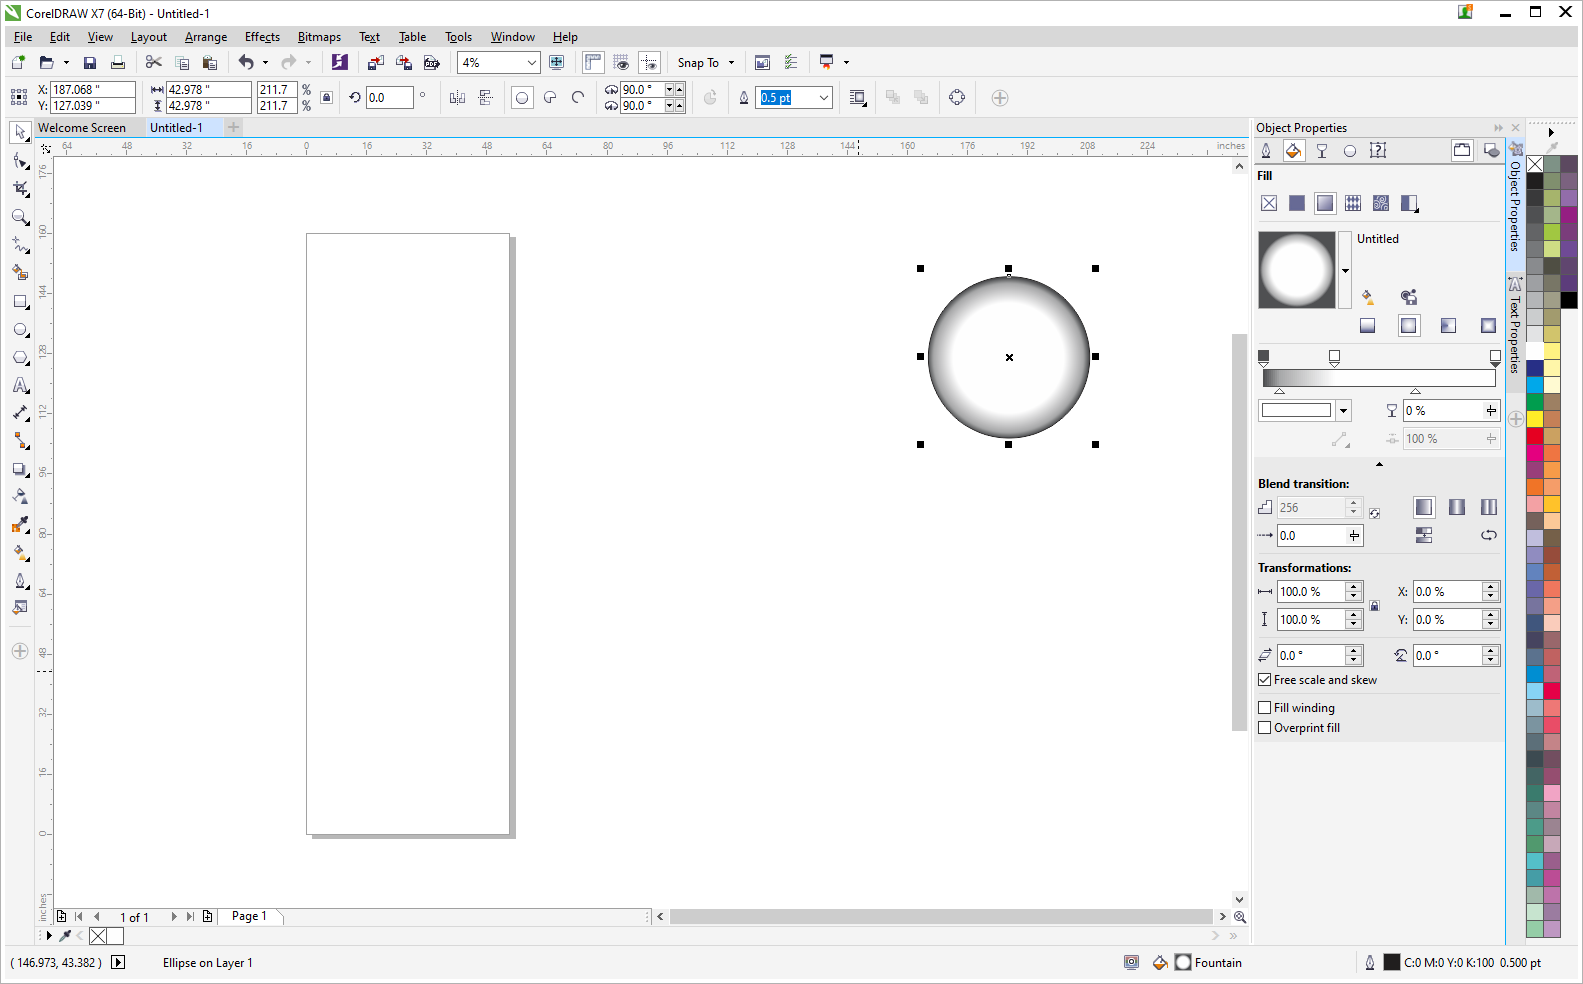Expand the application launcher dropdown arrow
The width and height of the screenshot is (1583, 984).
tap(846, 63)
